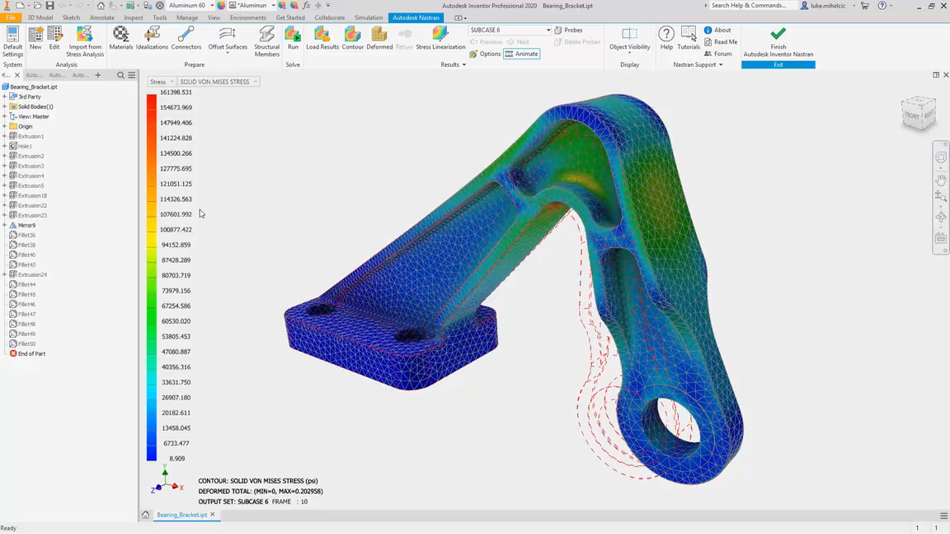The width and height of the screenshot is (950, 534).
Task: Click the stress legend color bar
Action: [x=151, y=276]
